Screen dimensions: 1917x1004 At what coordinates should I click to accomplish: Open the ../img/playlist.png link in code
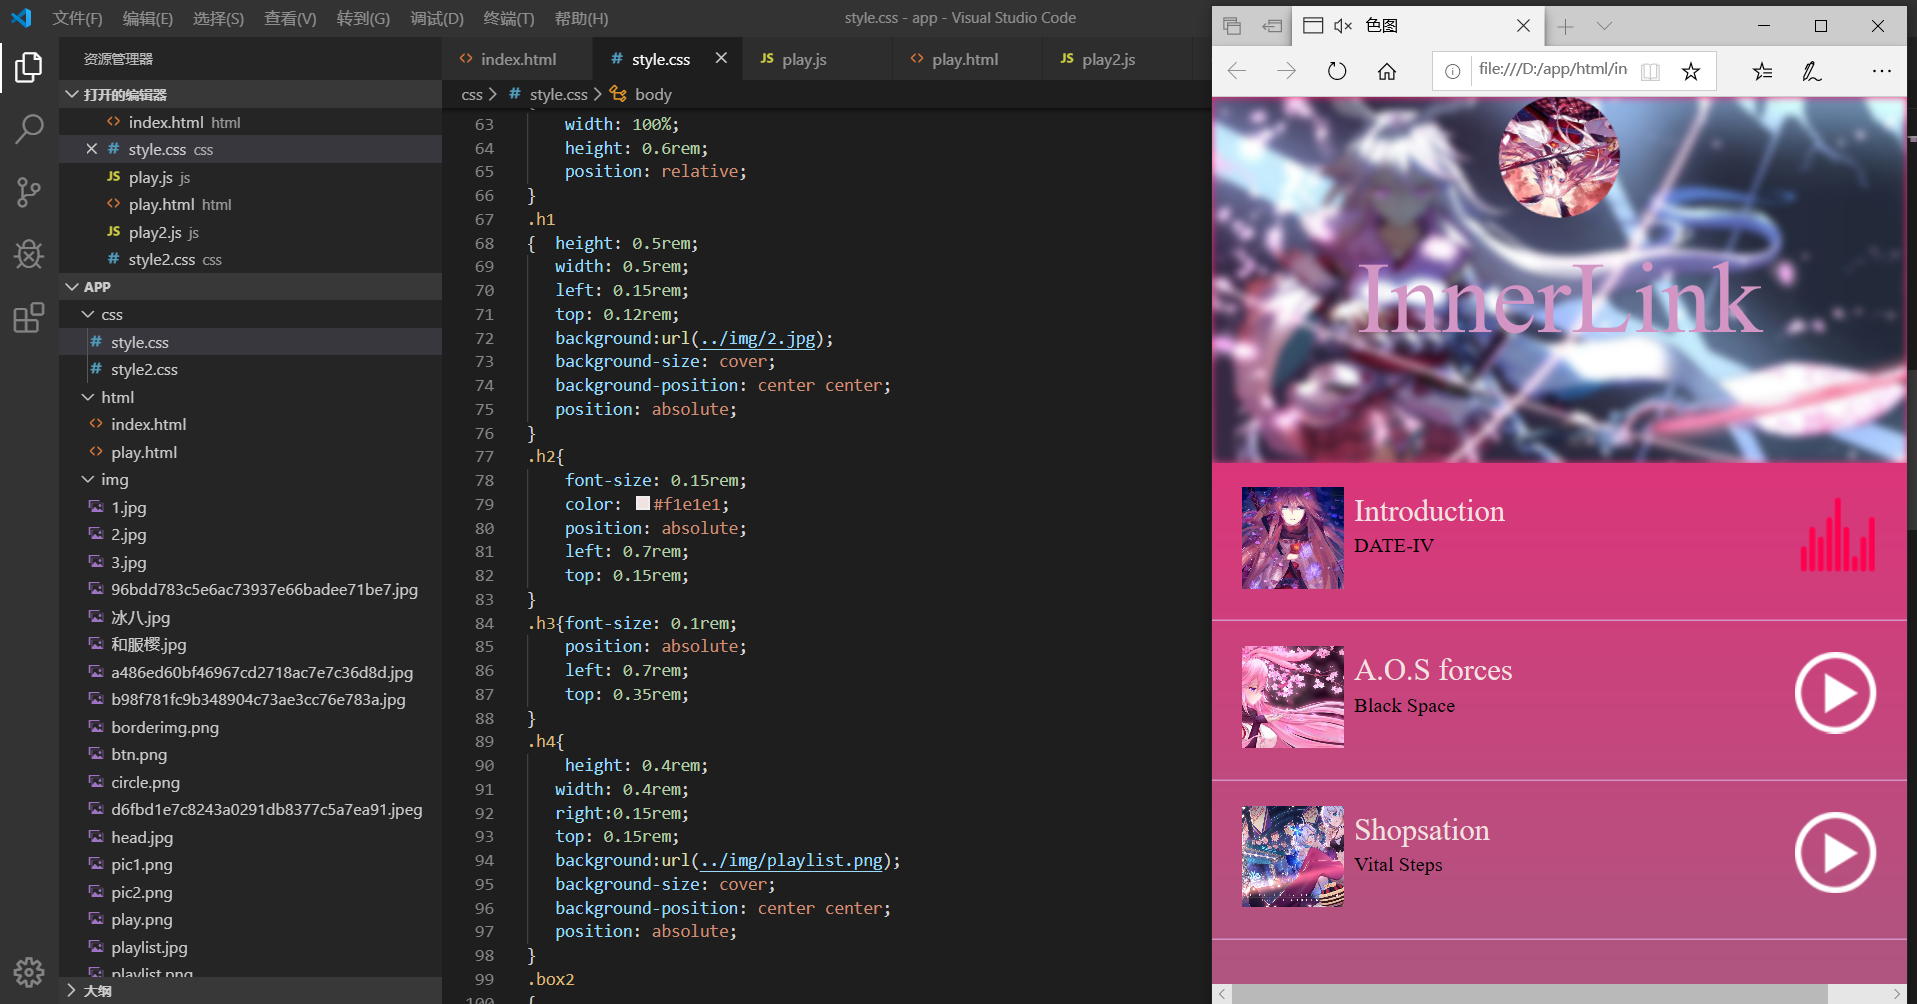coord(791,860)
